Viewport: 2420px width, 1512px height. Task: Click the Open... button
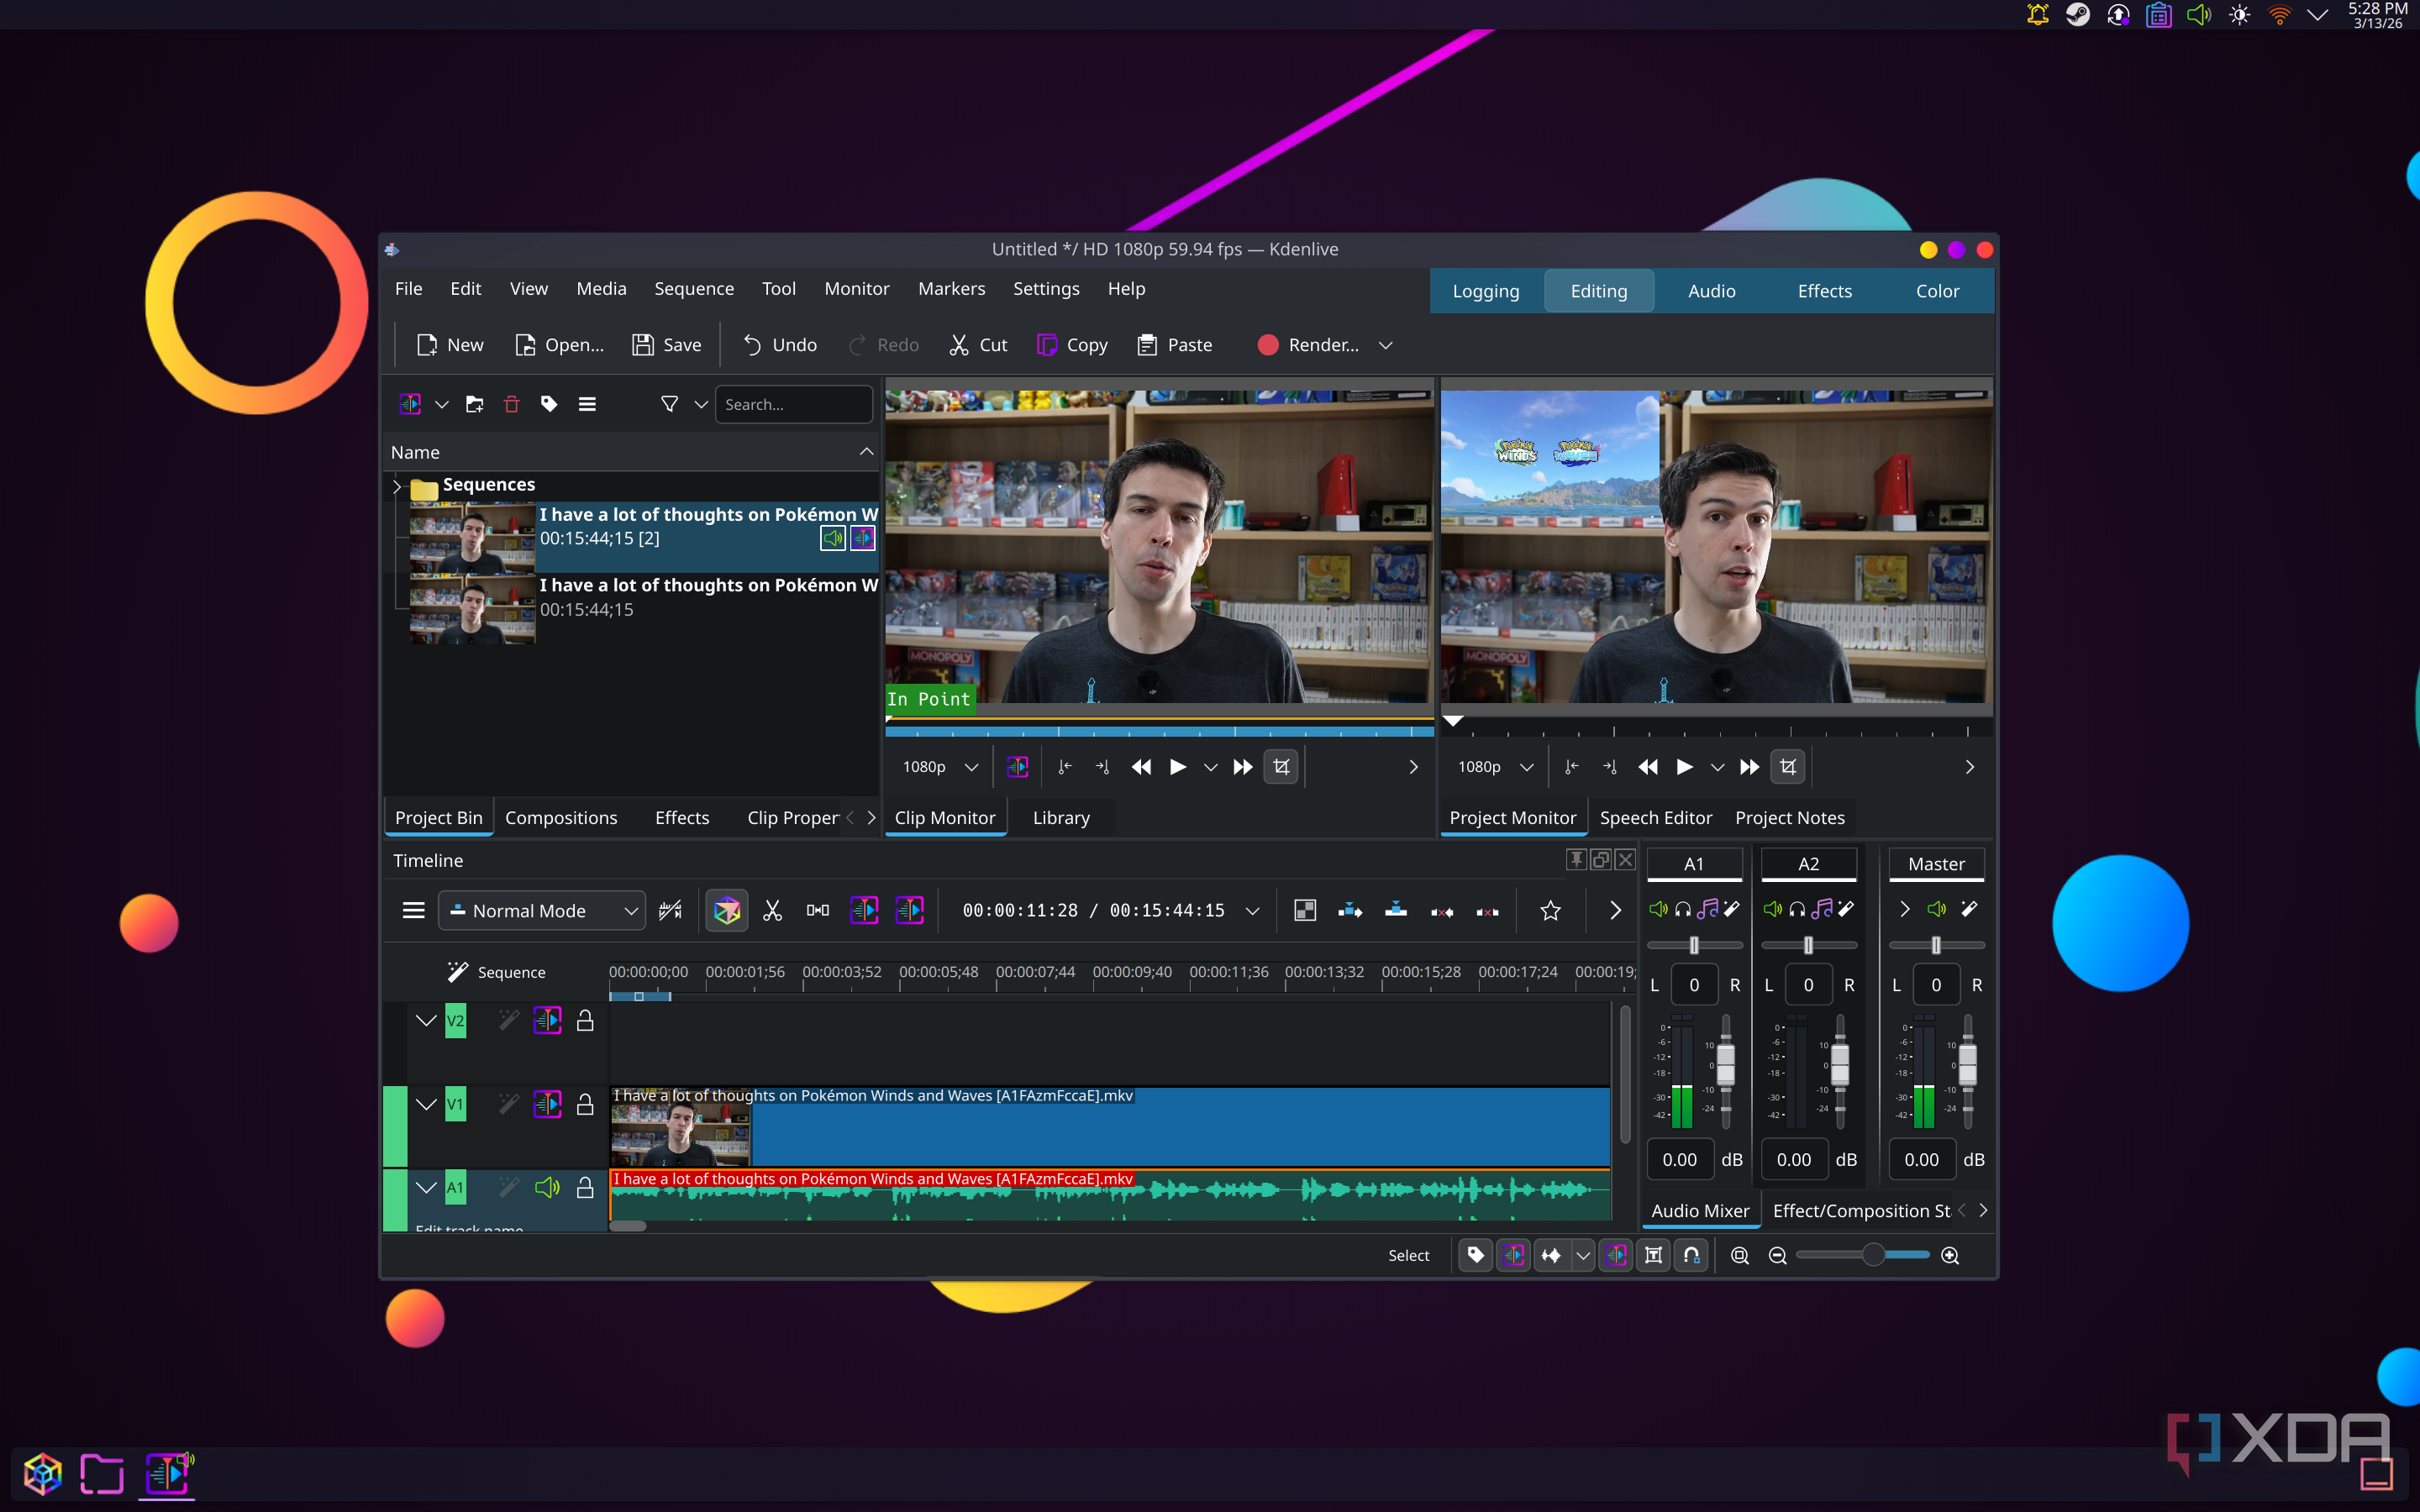[559, 345]
